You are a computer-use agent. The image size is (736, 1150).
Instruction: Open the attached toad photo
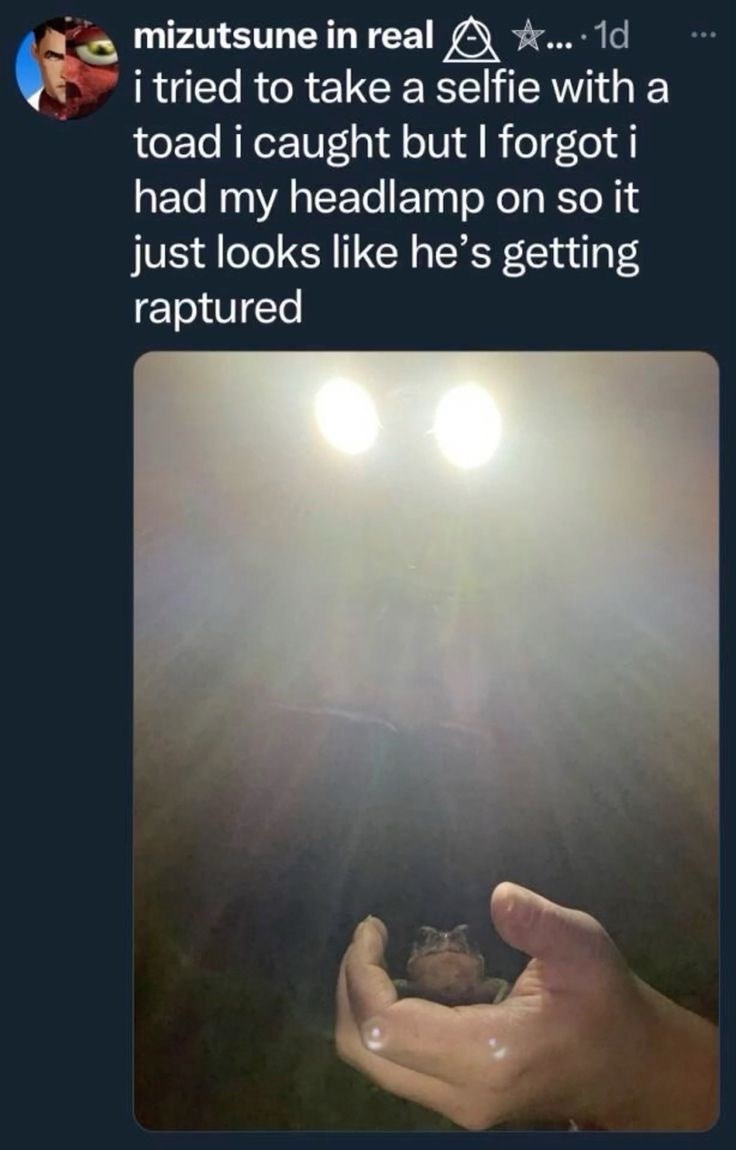click(426, 741)
